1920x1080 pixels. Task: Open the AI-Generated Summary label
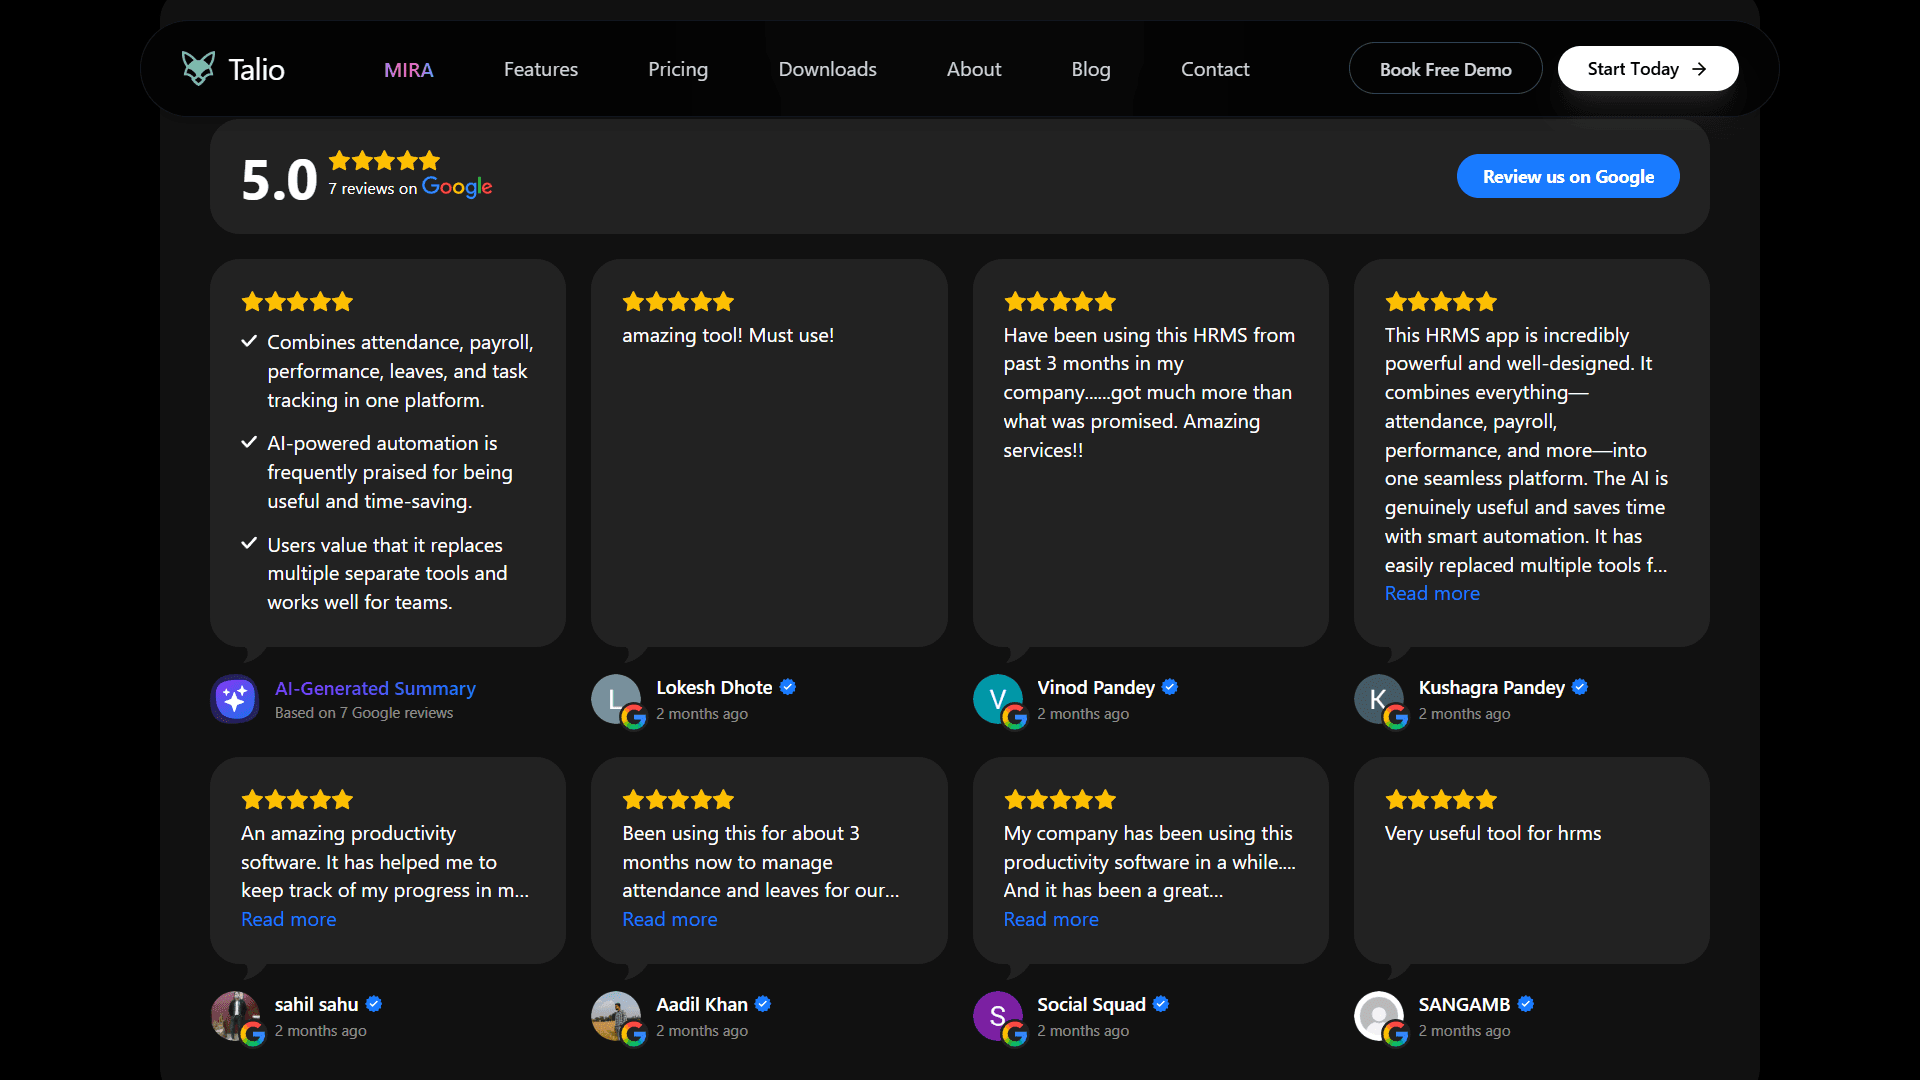point(375,688)
